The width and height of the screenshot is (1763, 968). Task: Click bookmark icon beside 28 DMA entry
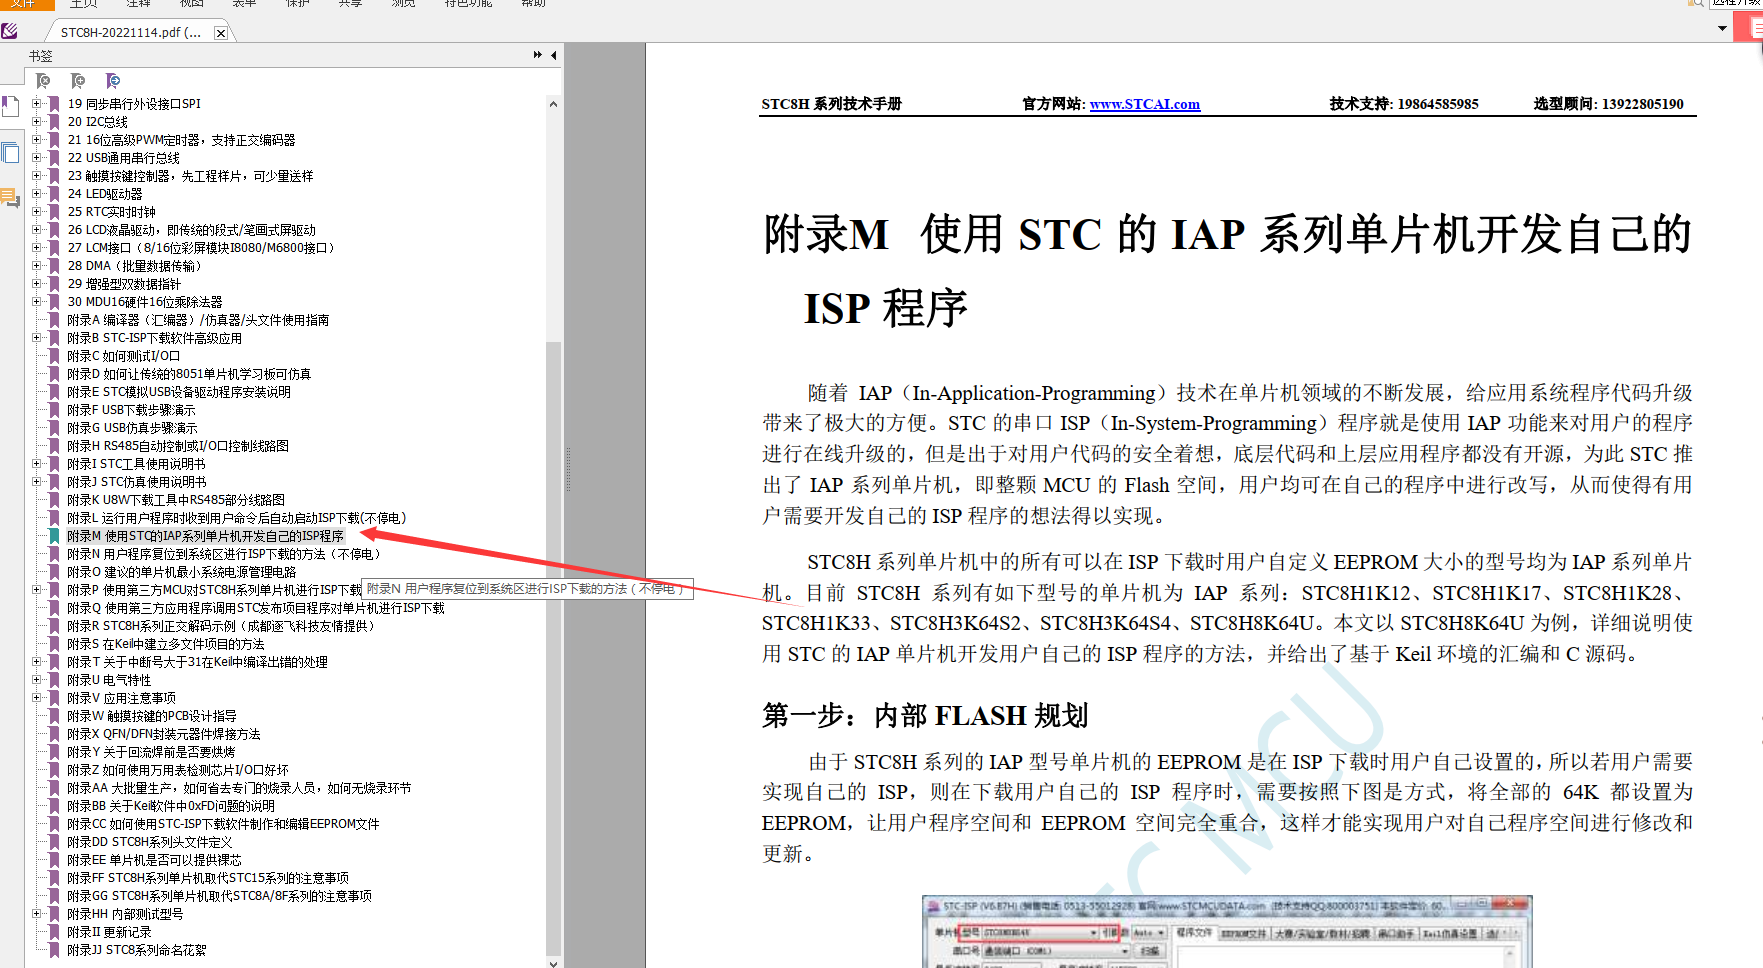(55, 266)
